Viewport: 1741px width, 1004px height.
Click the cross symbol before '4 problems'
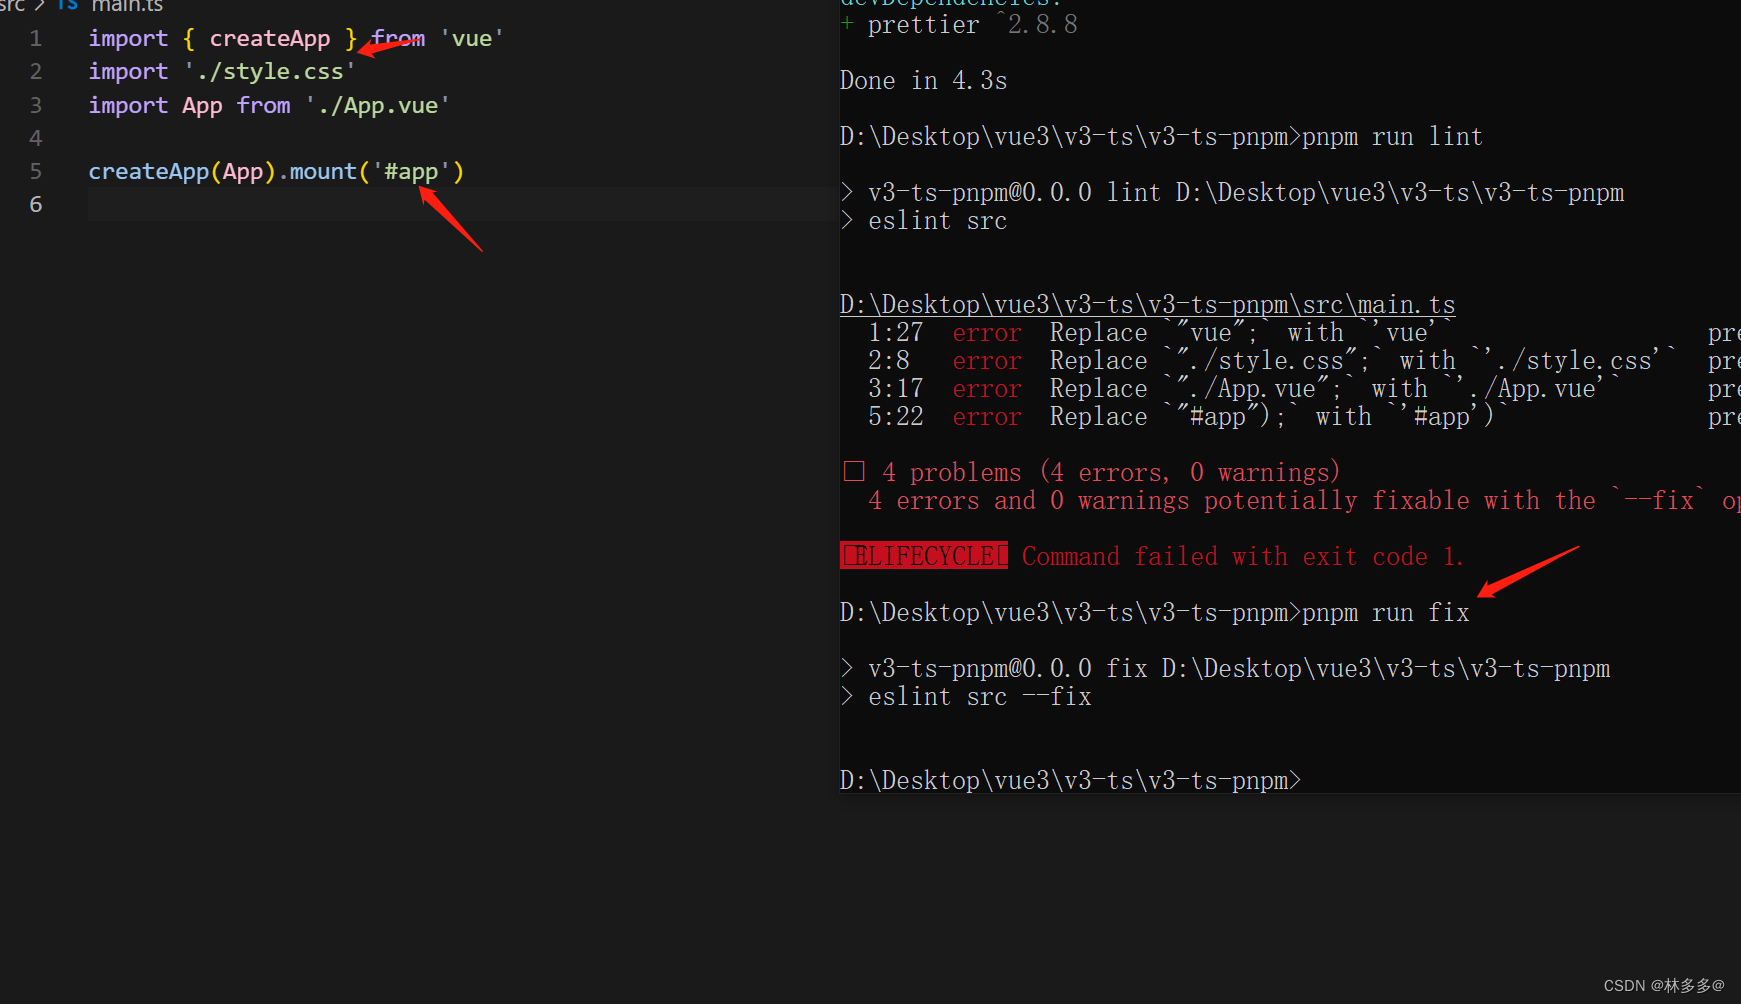tap(854, 472)
